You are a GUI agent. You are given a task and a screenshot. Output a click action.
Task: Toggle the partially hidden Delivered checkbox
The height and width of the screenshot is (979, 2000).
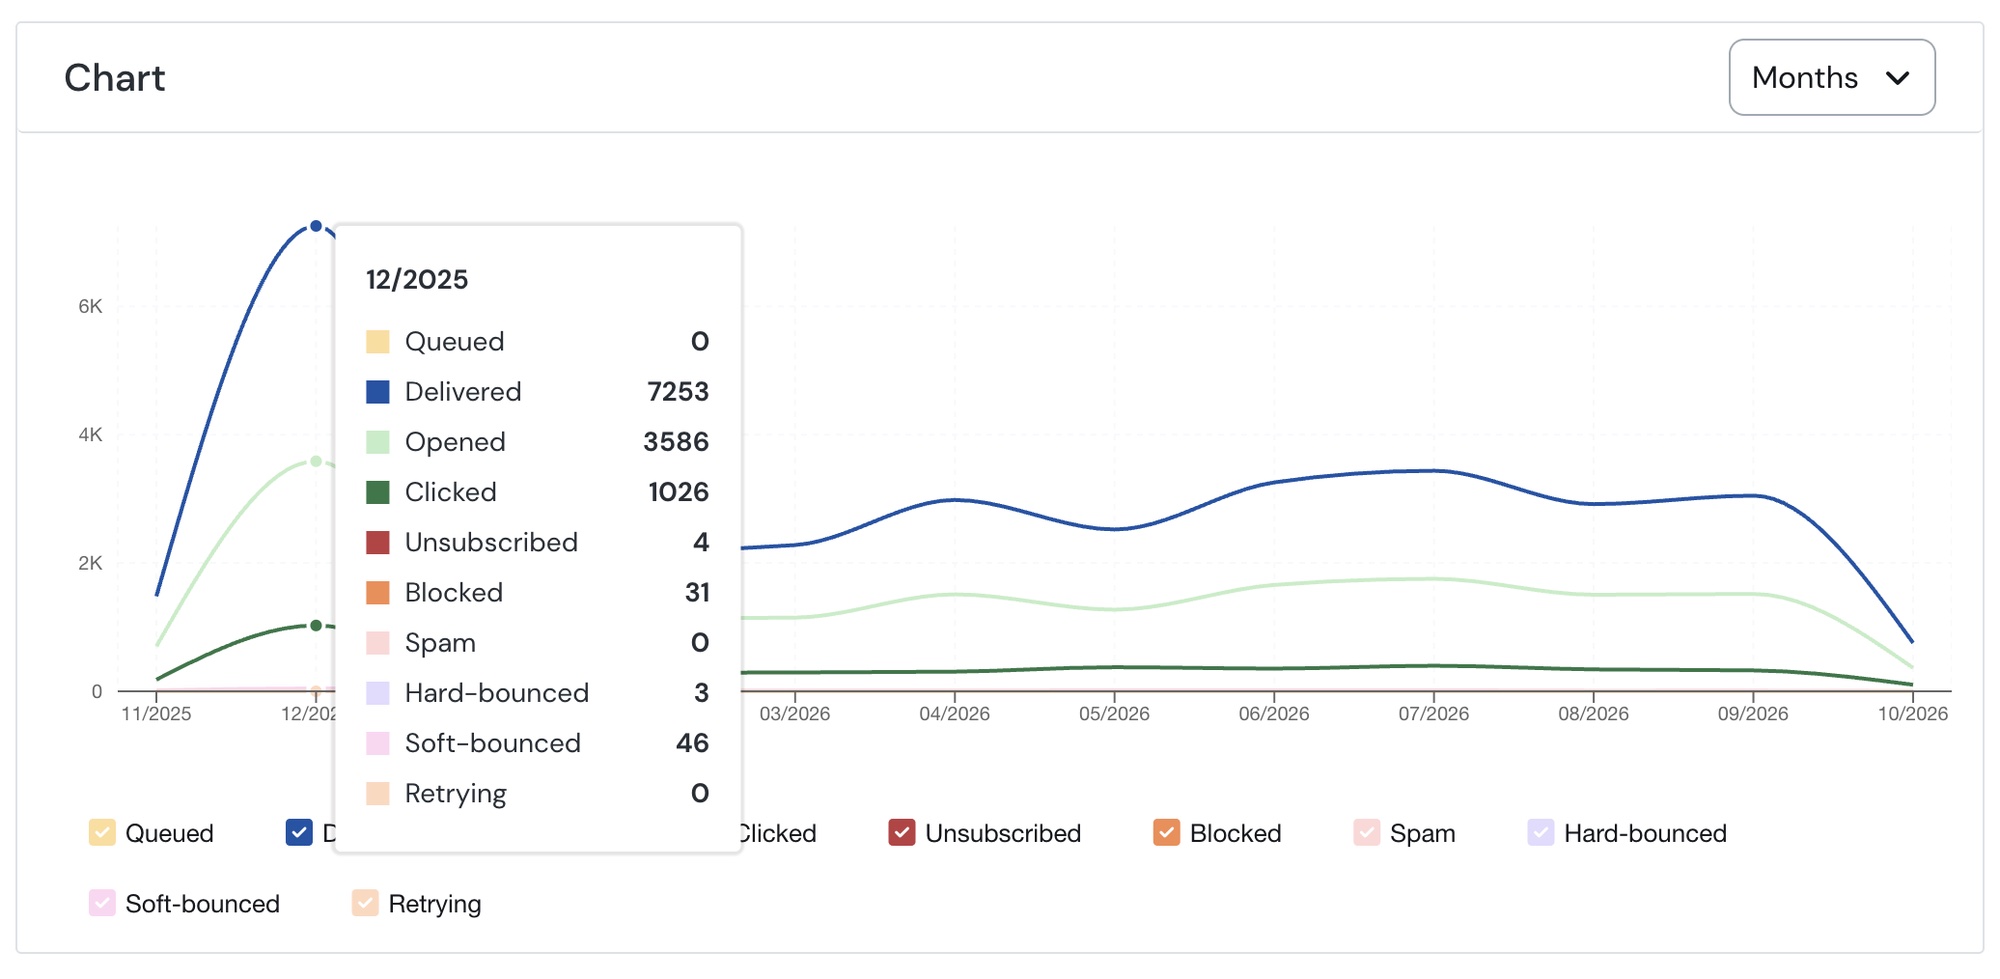pos(299,833)
